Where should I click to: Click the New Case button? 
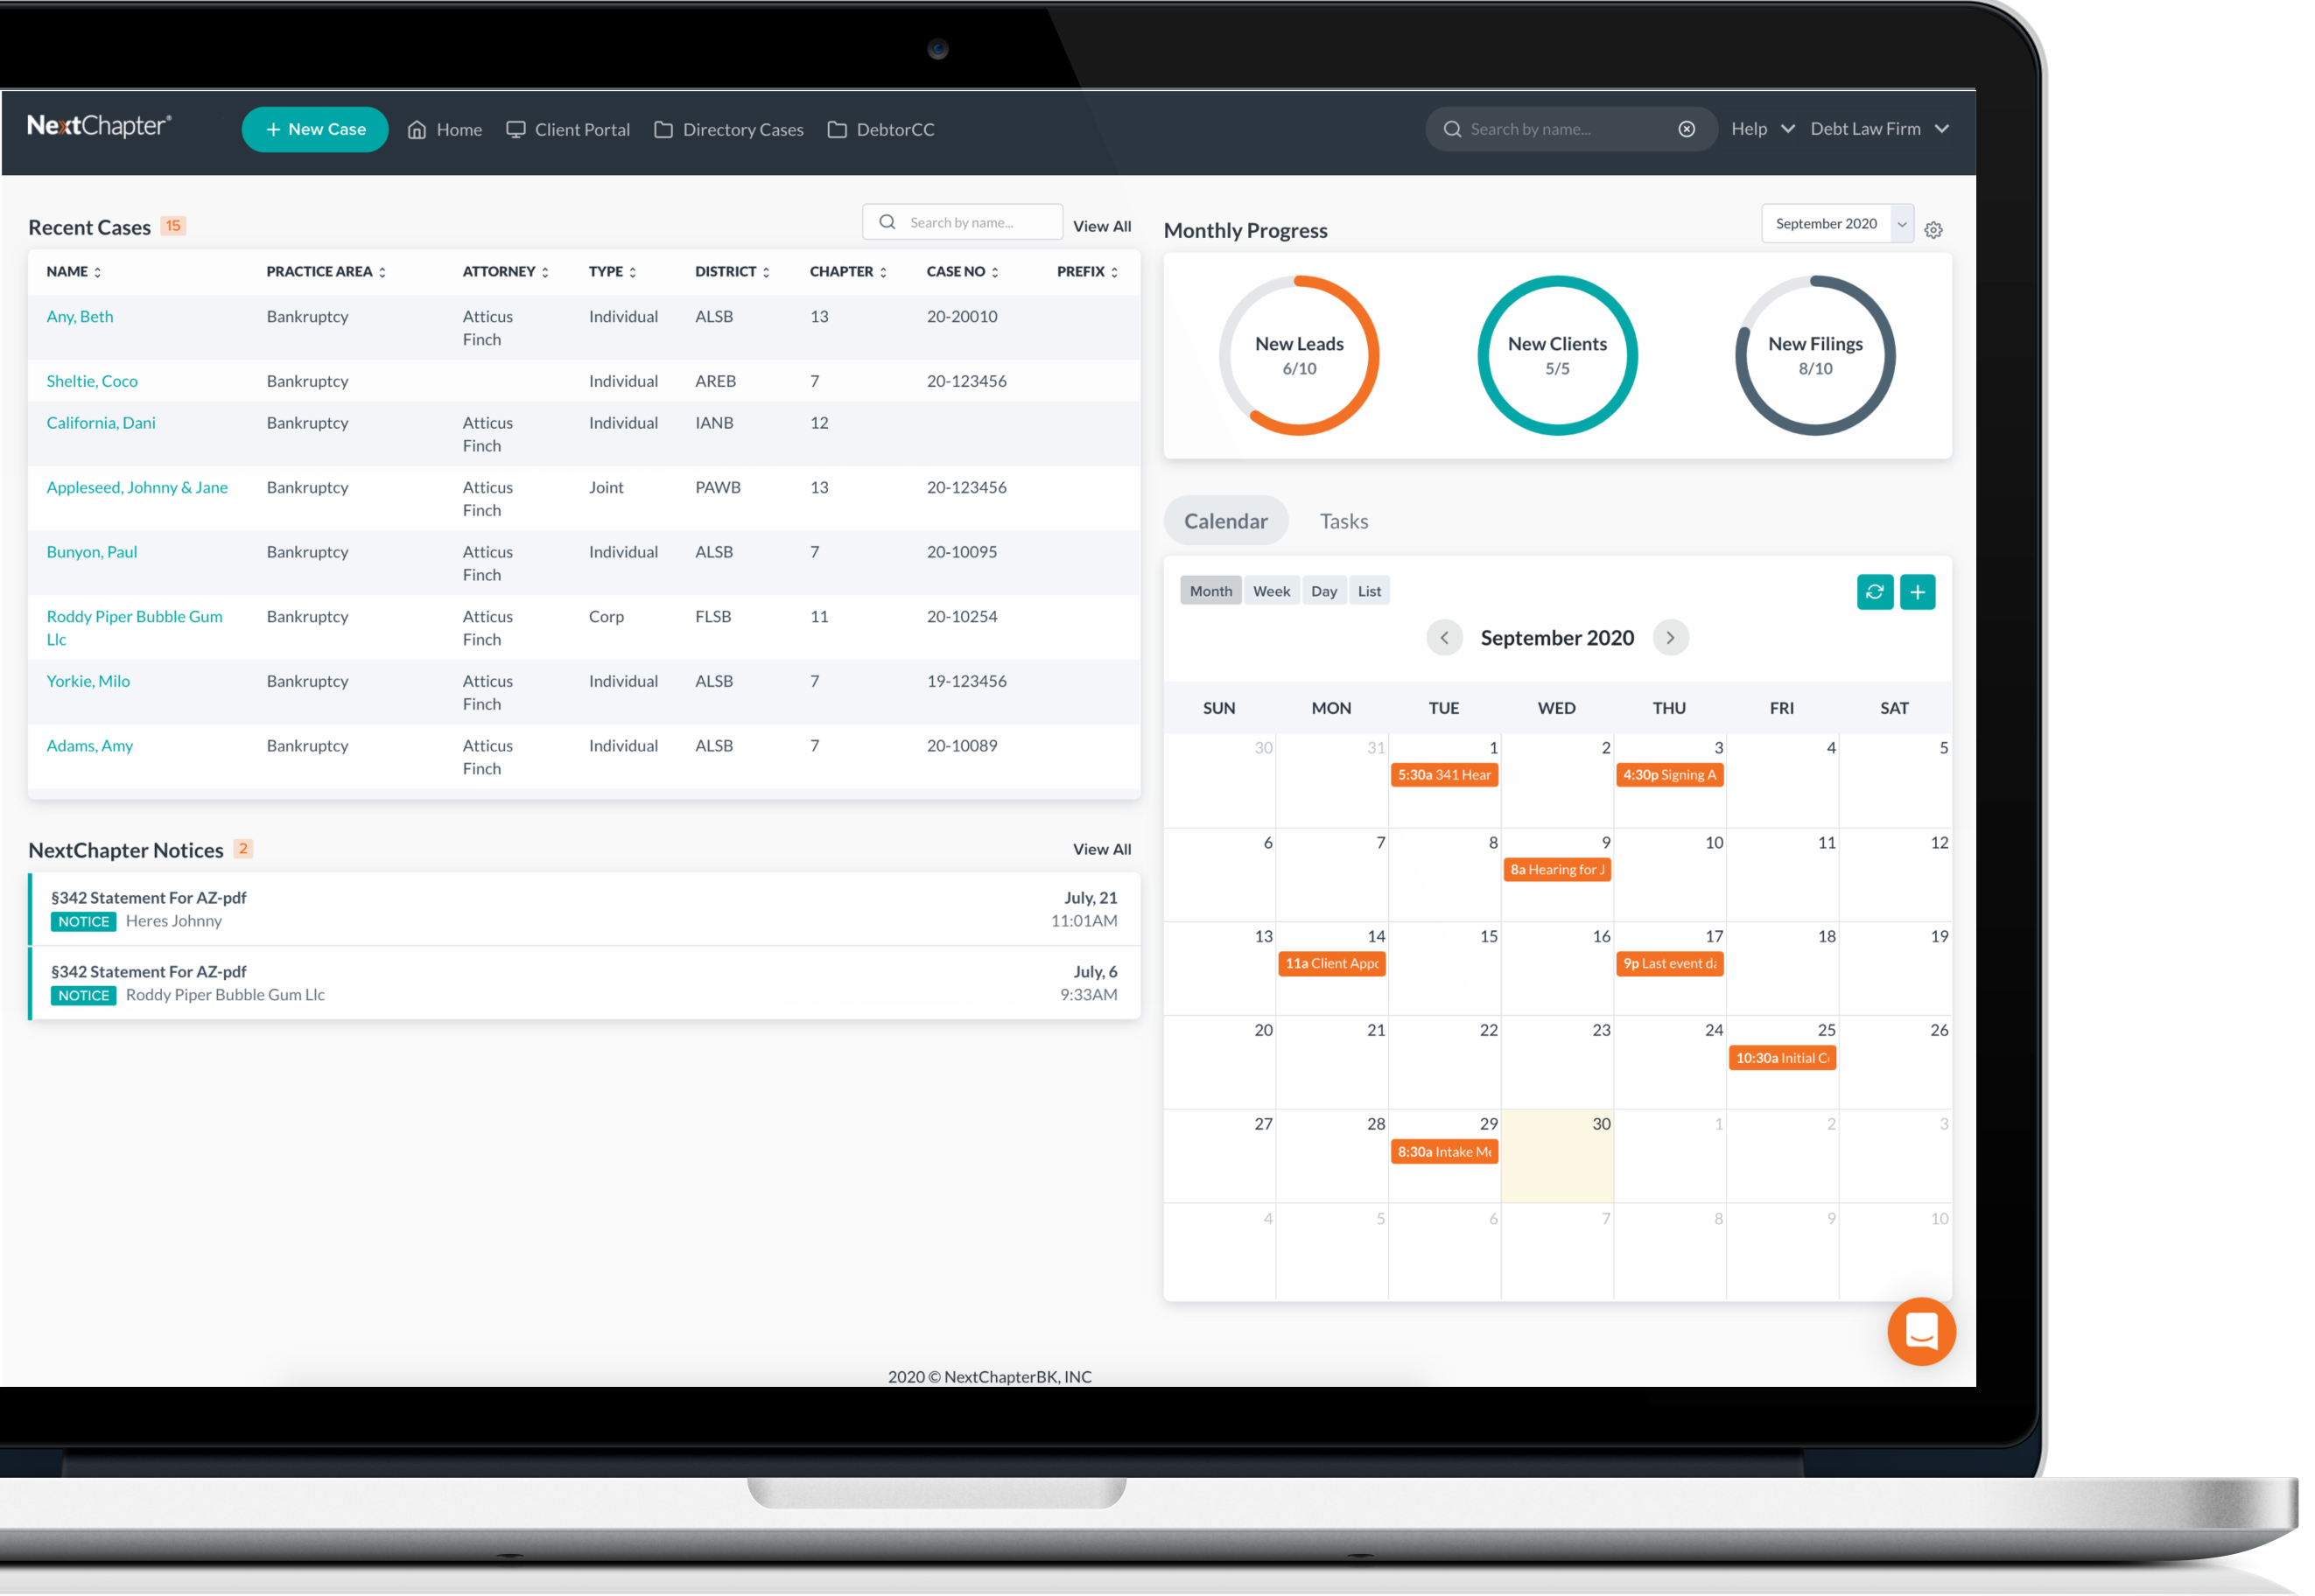315,129
